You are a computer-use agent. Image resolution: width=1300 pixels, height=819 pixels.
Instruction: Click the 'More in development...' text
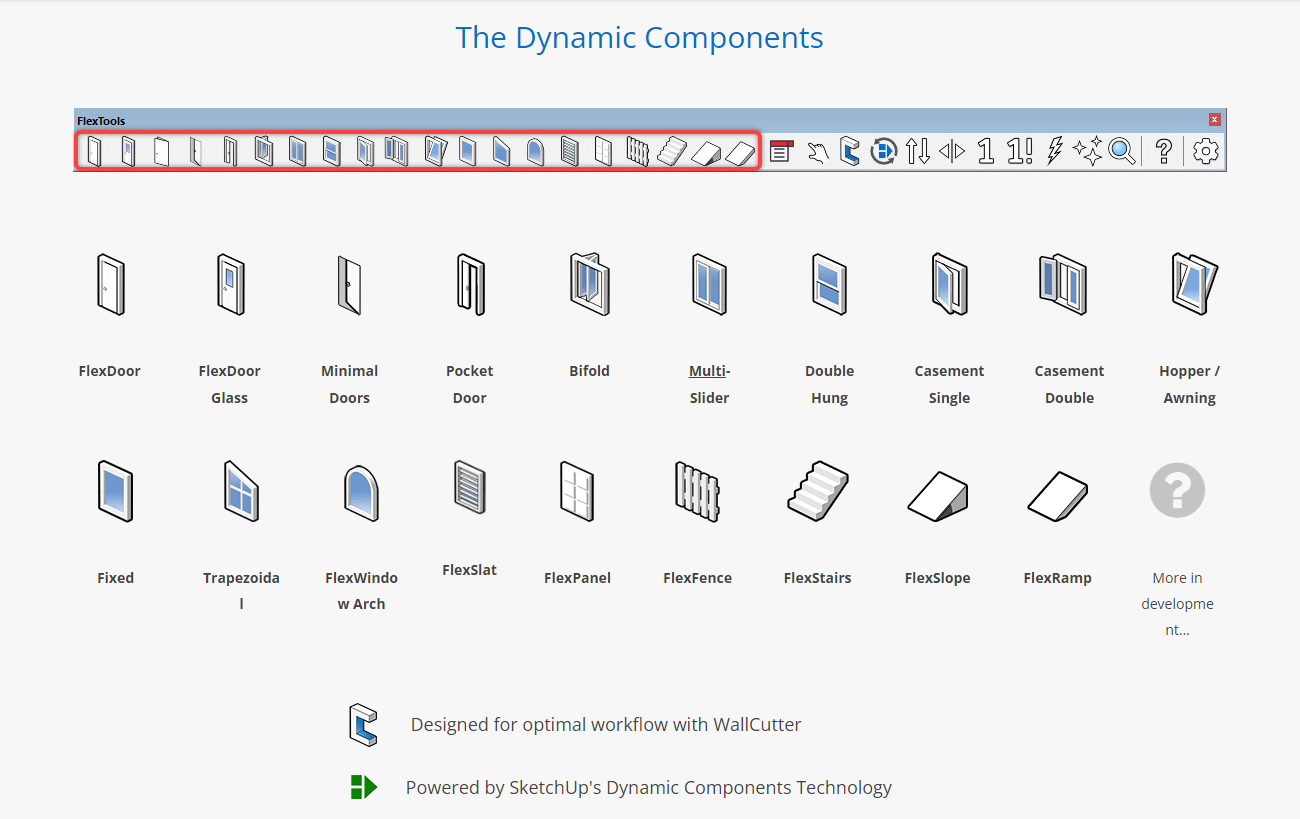click(1177, 604)
